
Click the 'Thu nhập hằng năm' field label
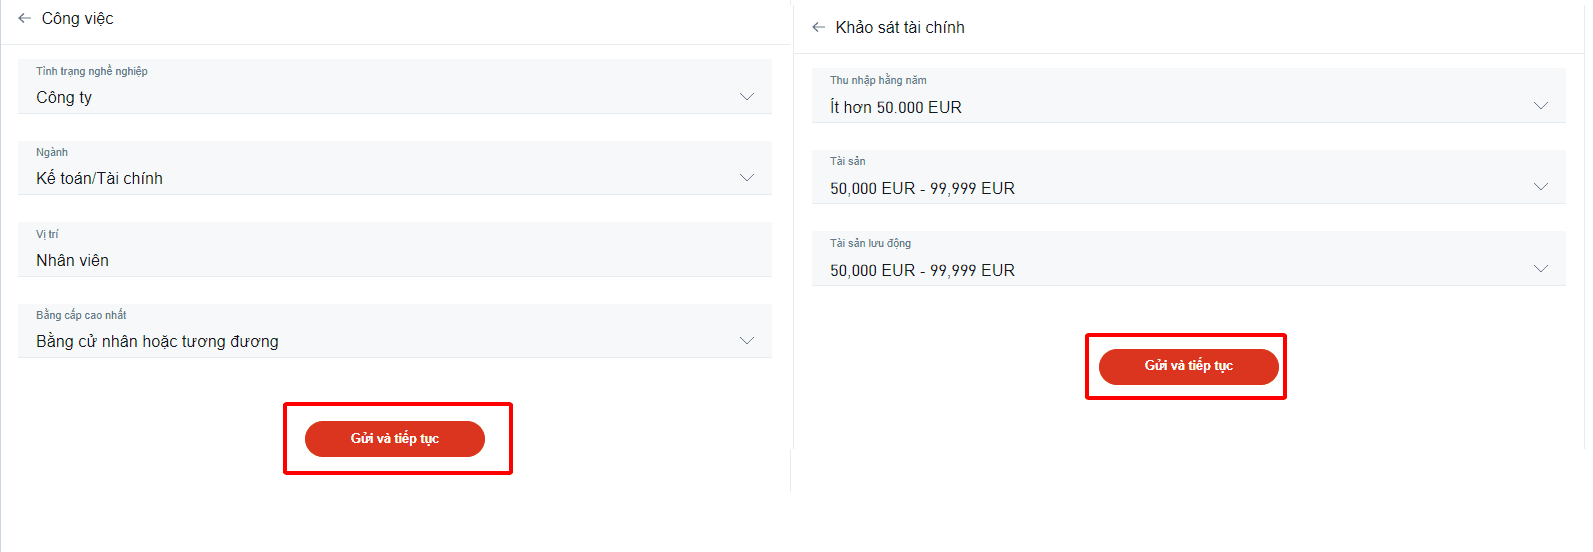coord(878,80)
